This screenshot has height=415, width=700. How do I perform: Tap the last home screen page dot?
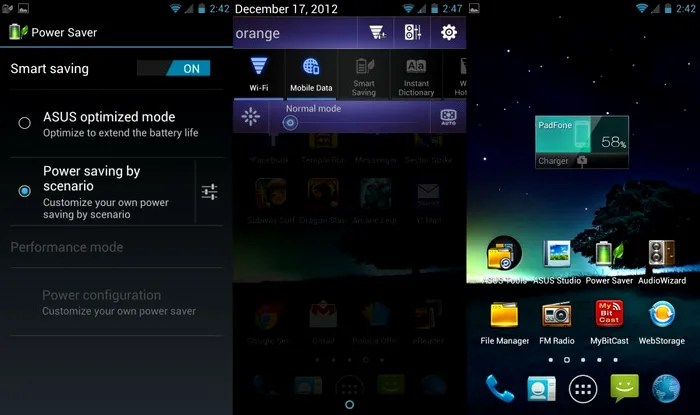[616, 360]
